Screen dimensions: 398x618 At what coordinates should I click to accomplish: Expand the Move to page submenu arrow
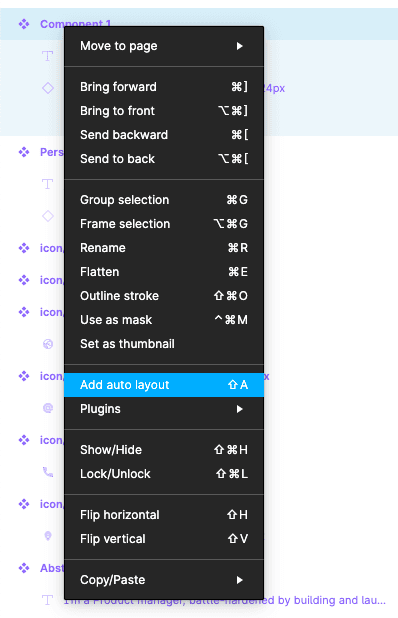pos(239,46)
